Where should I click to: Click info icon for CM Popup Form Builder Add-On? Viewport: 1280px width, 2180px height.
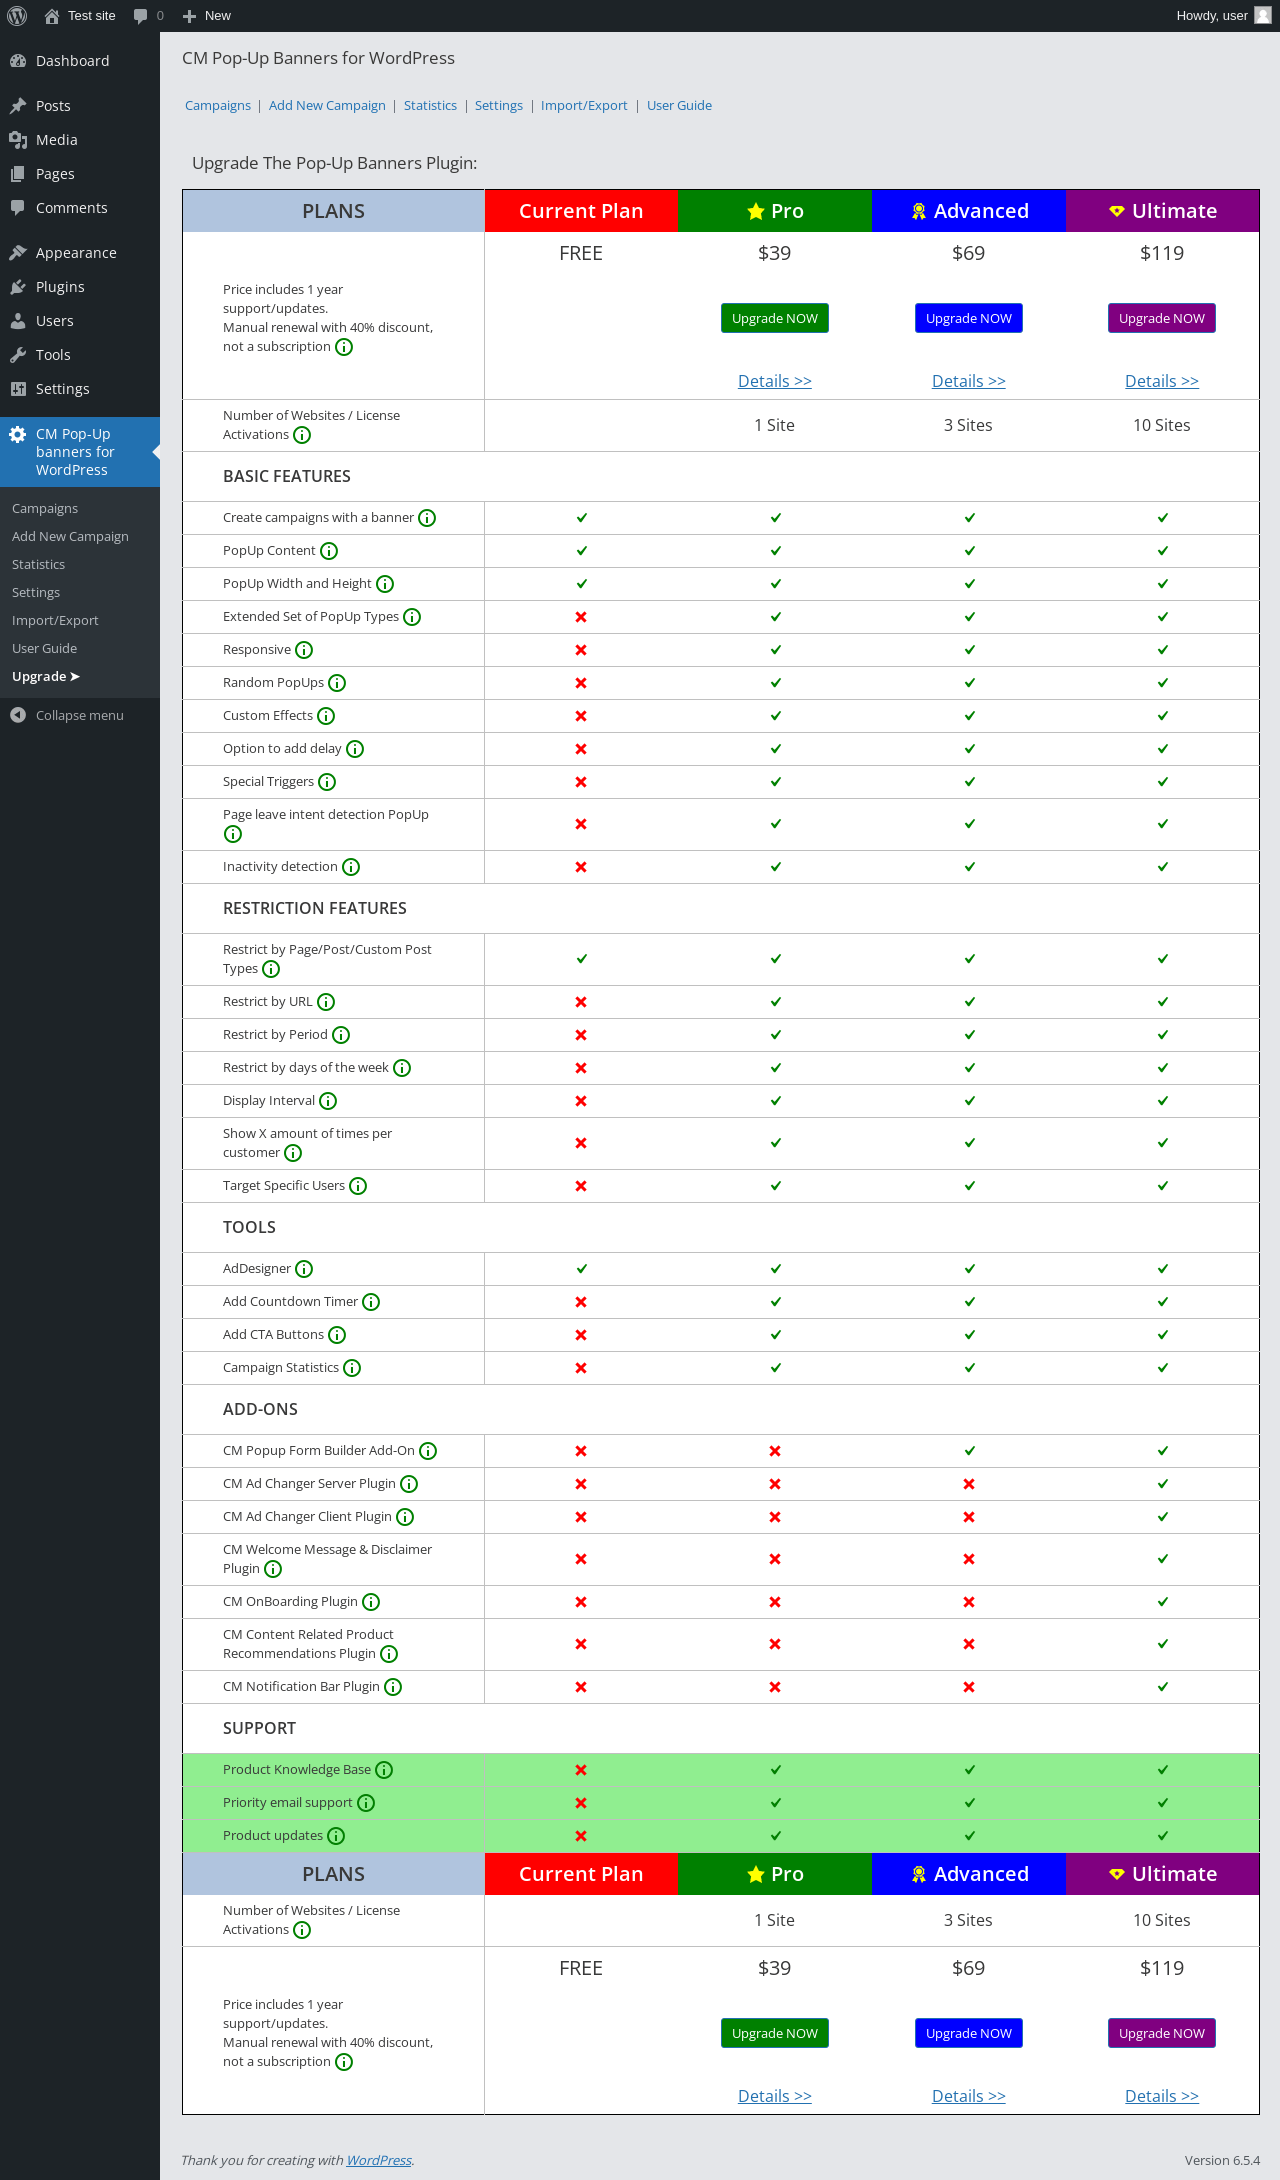point(428,1451)
